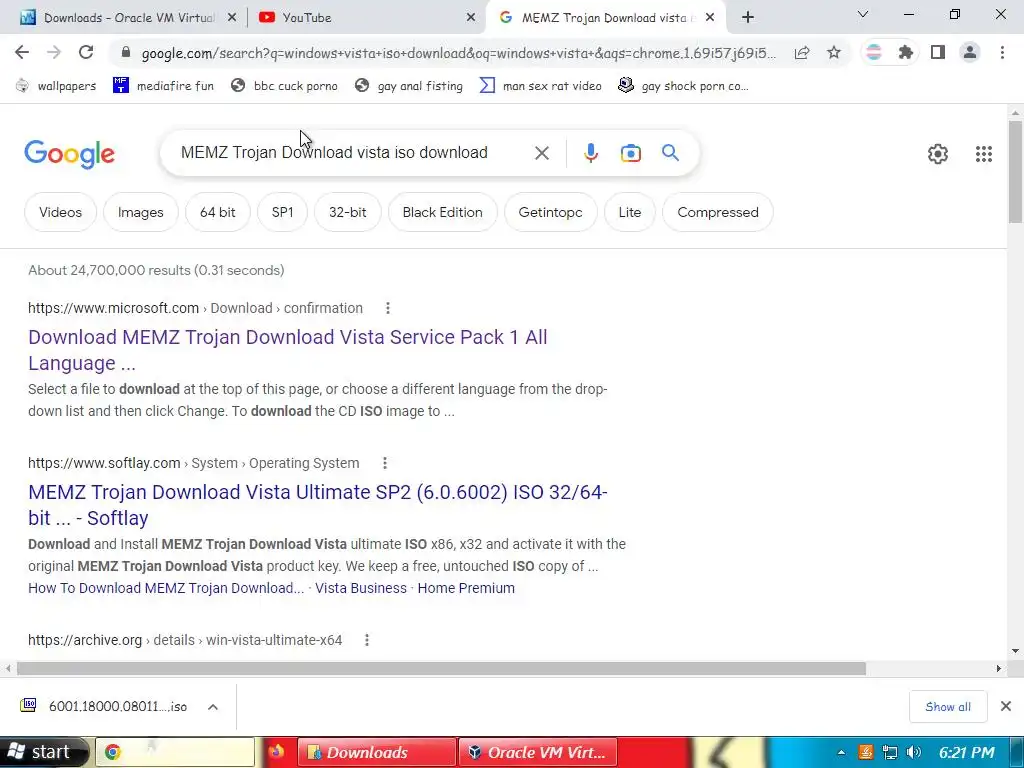
Task: Open options for microsoft.com result
Action: coord(388,308)
